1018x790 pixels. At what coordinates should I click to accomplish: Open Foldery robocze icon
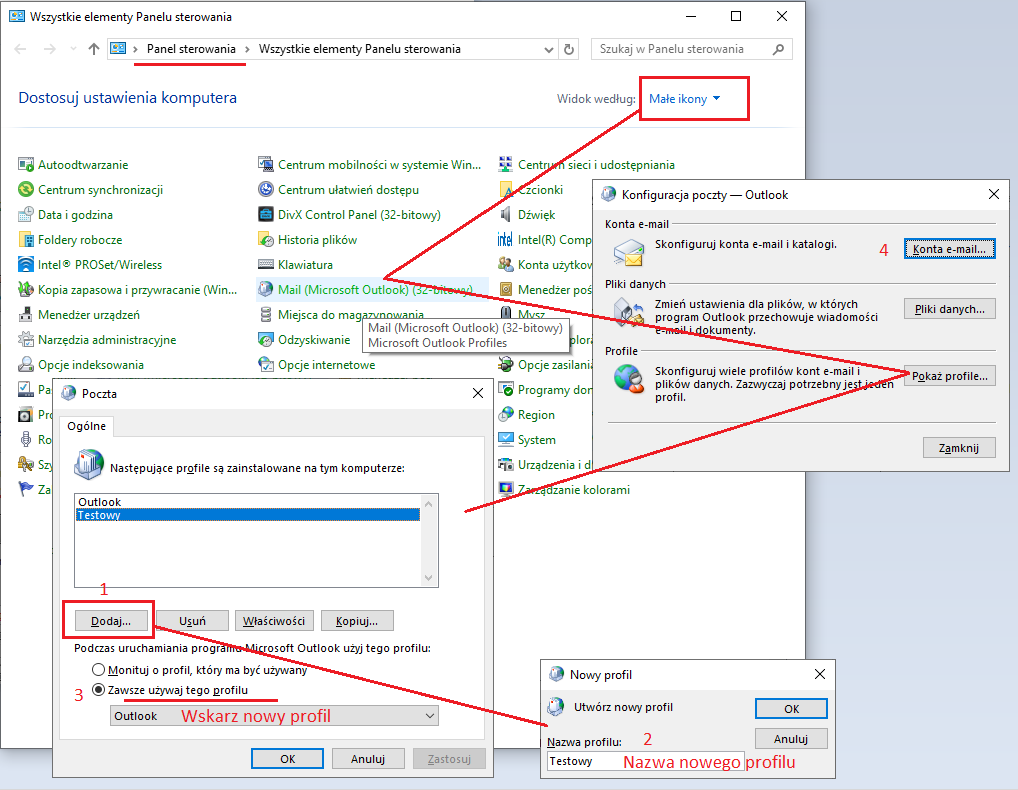click(x=26, y=240)
